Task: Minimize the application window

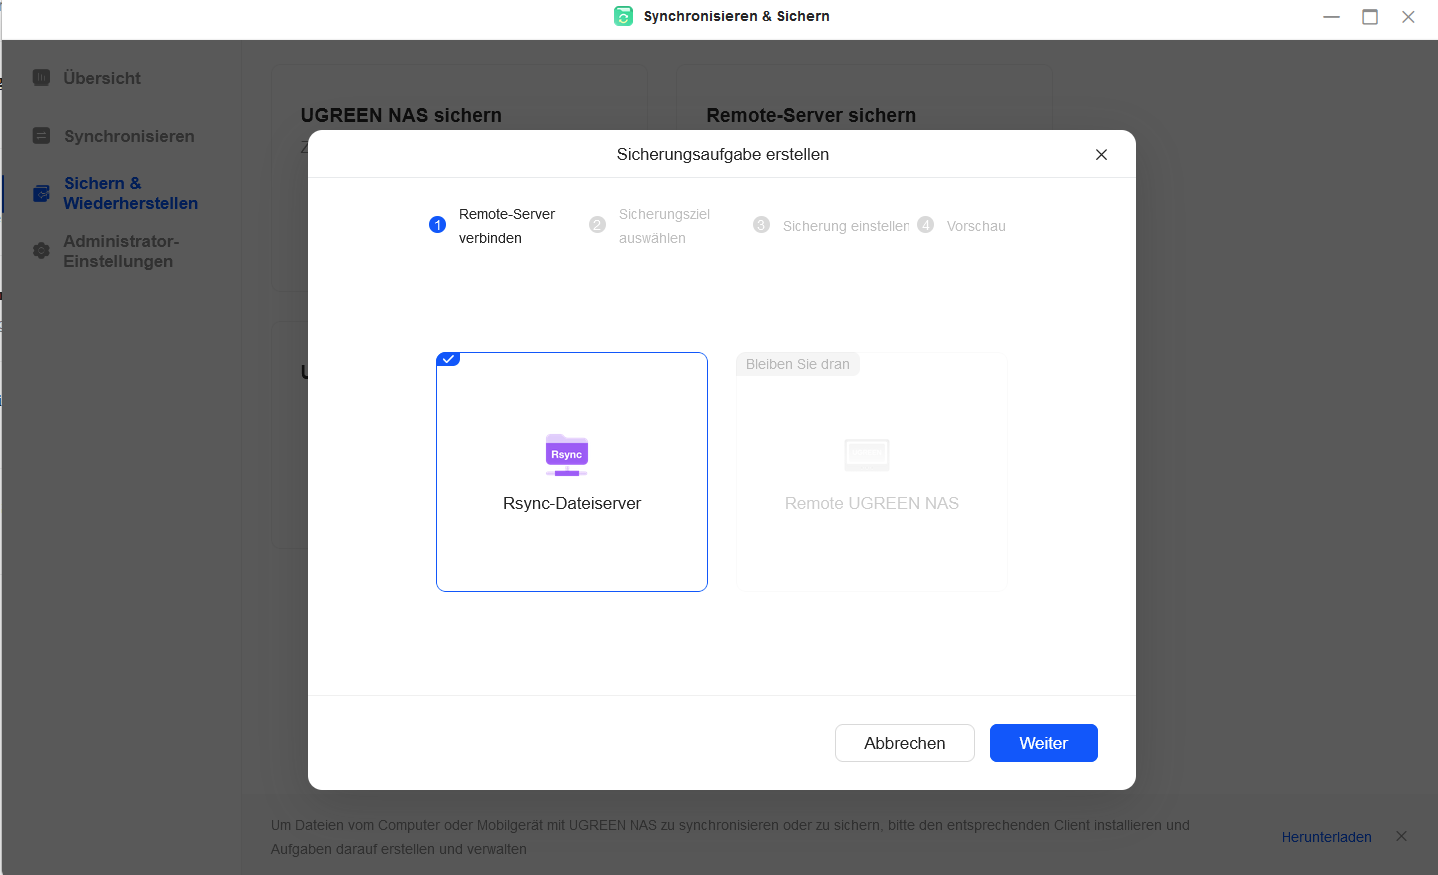Action: tap(1331, 17)
